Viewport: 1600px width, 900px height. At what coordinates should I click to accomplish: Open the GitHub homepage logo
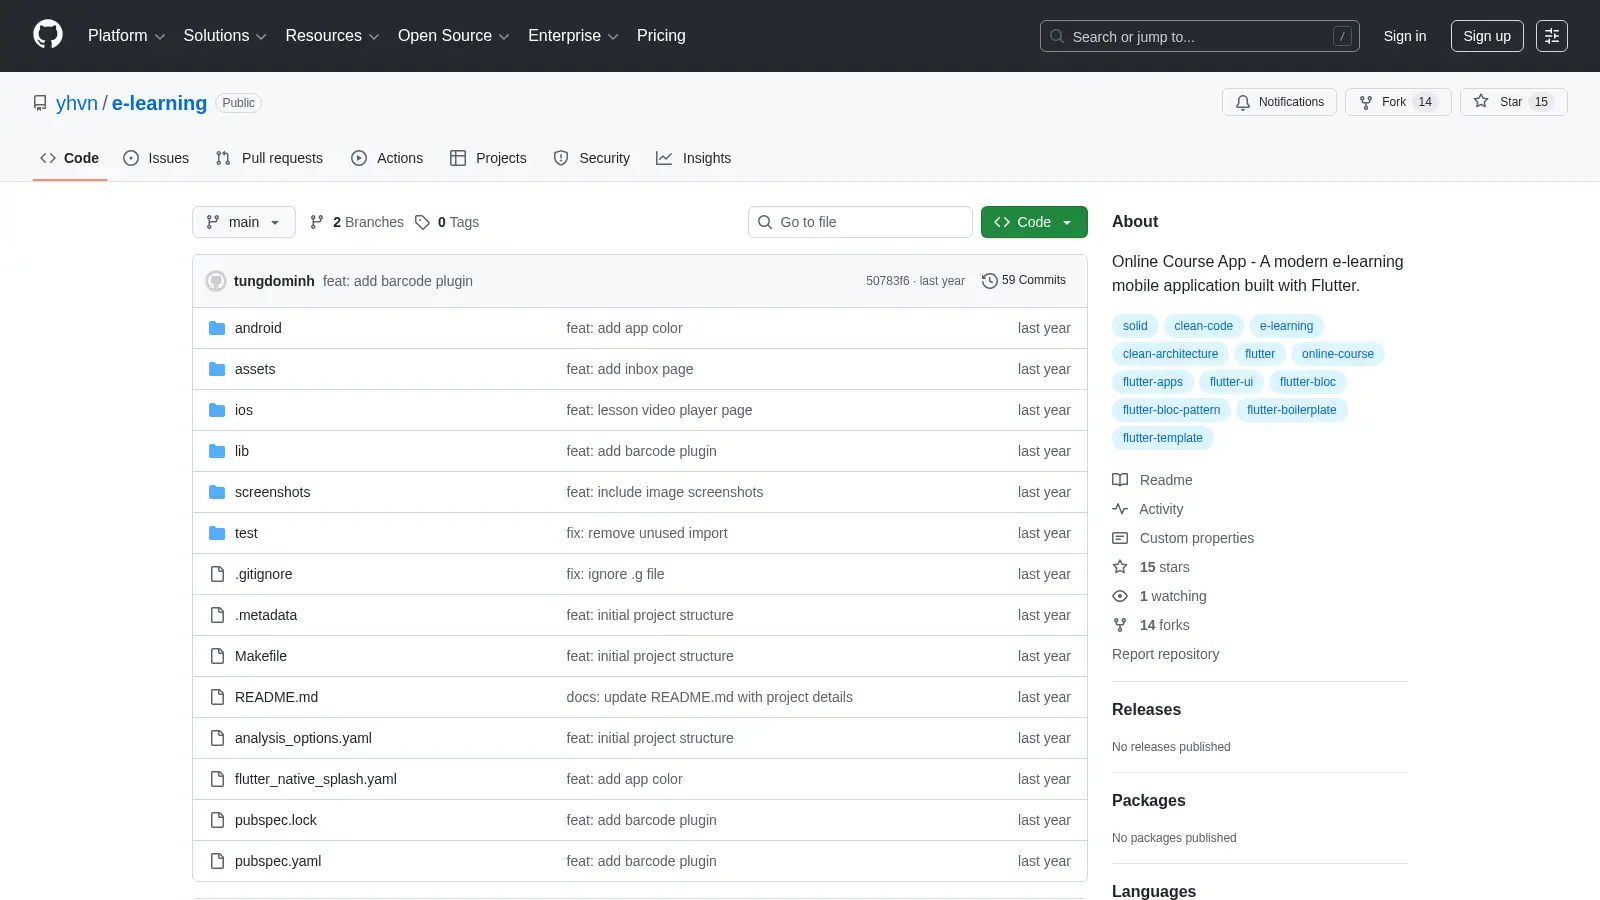tap(48, 35)
